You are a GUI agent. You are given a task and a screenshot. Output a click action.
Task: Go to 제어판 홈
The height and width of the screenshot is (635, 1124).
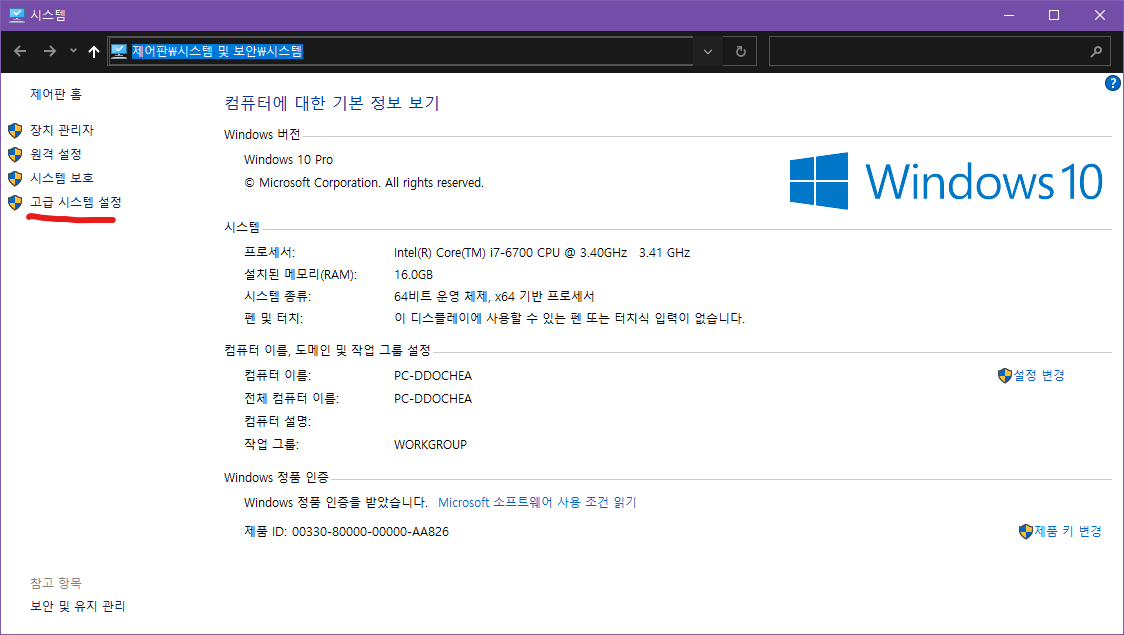56,94
